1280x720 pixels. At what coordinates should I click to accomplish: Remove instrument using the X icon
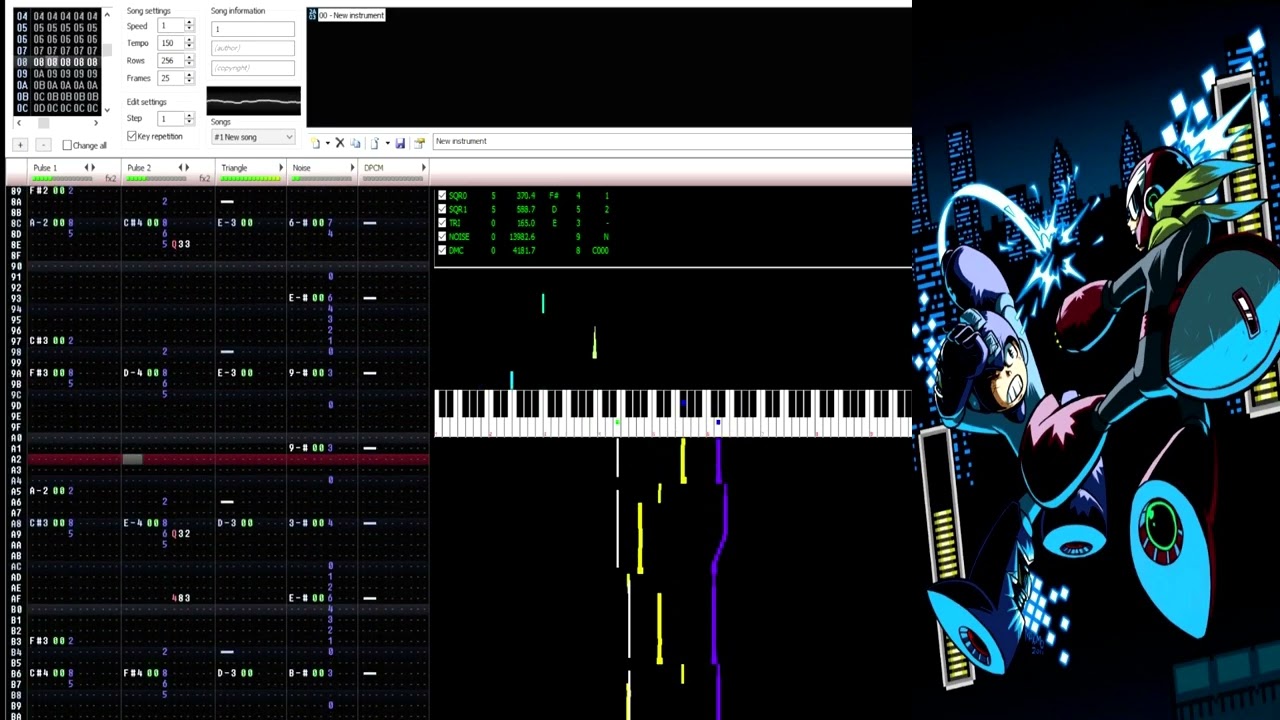340,143
